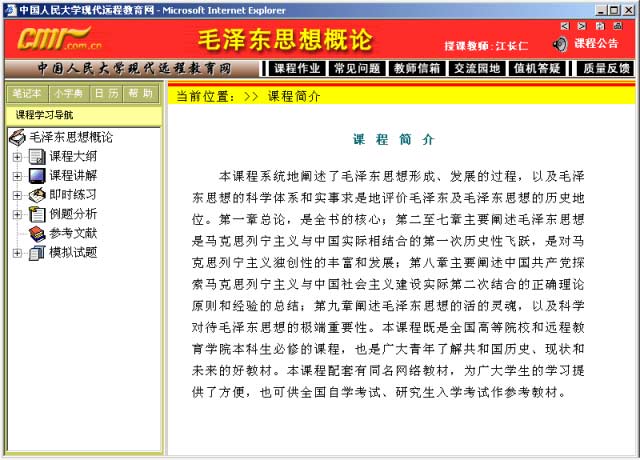Click the print icon in header
This screenshot has height=460, width=640.
pyautogui.click(x=618, y=26)
